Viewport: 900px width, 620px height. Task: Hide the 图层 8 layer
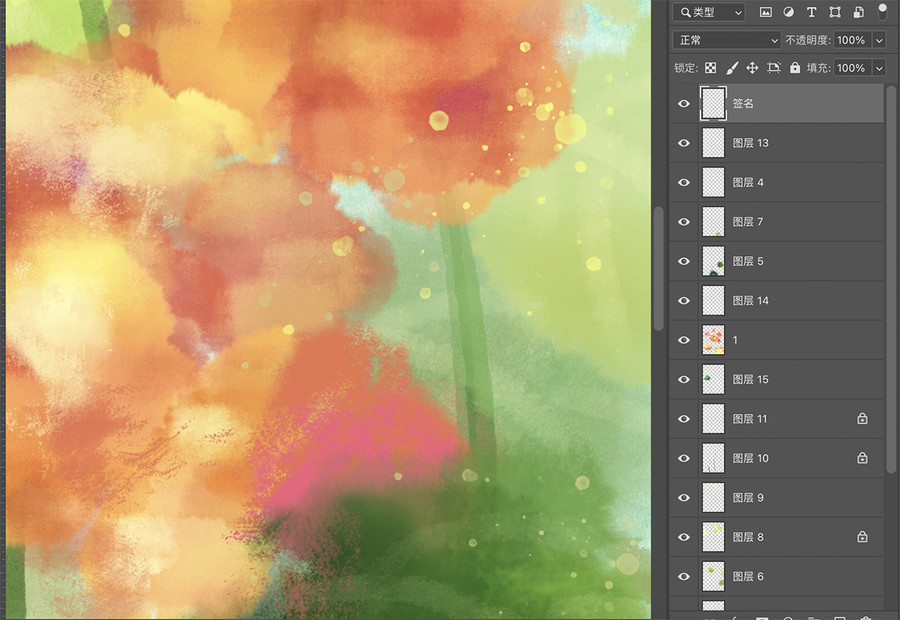click(x=684, y=537)
